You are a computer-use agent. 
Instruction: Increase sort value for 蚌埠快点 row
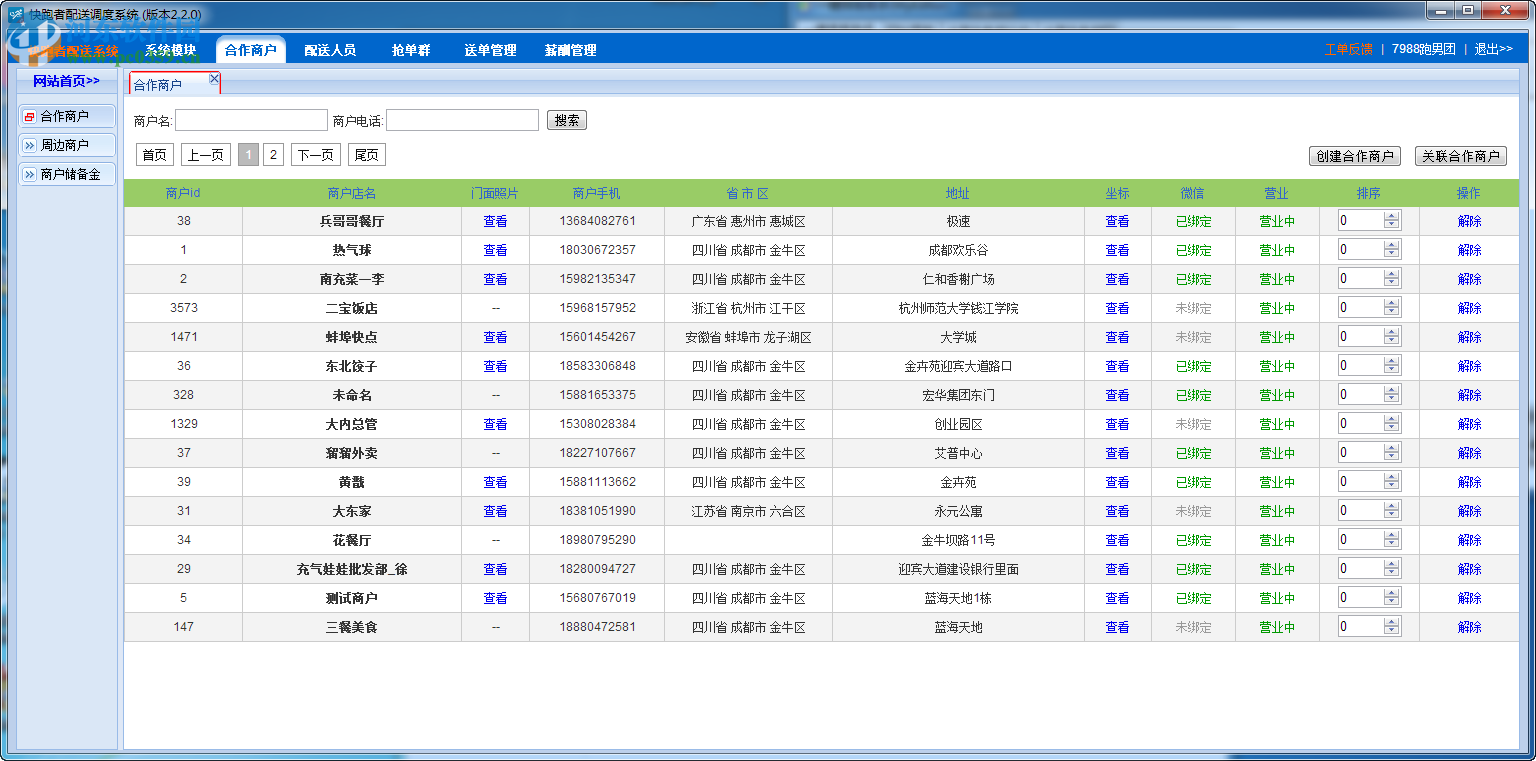tap(1392, 332)
